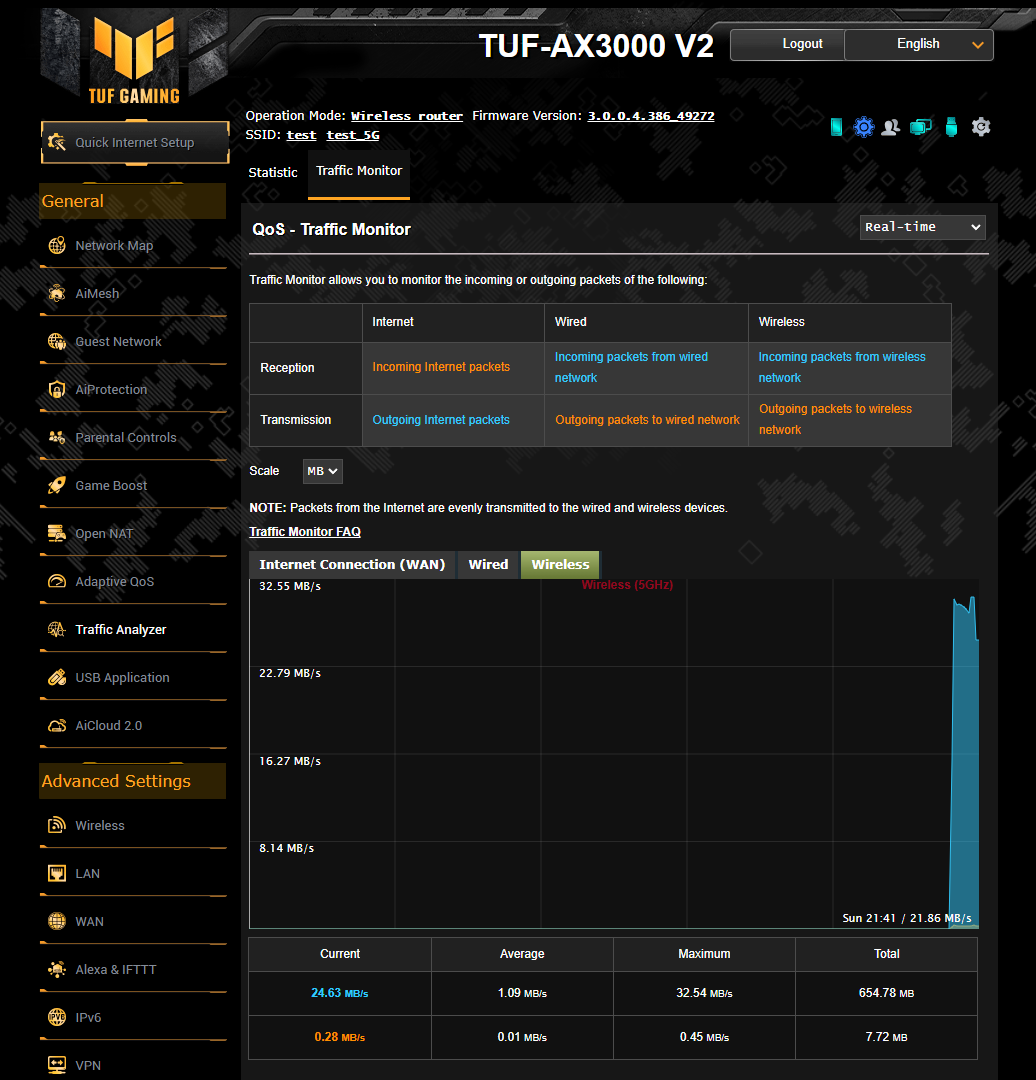The height and width of the screenshot is (1080, 1036).
Task: Click the Adaptive QoS gauge icon
Action: click(x=56, y=581)
